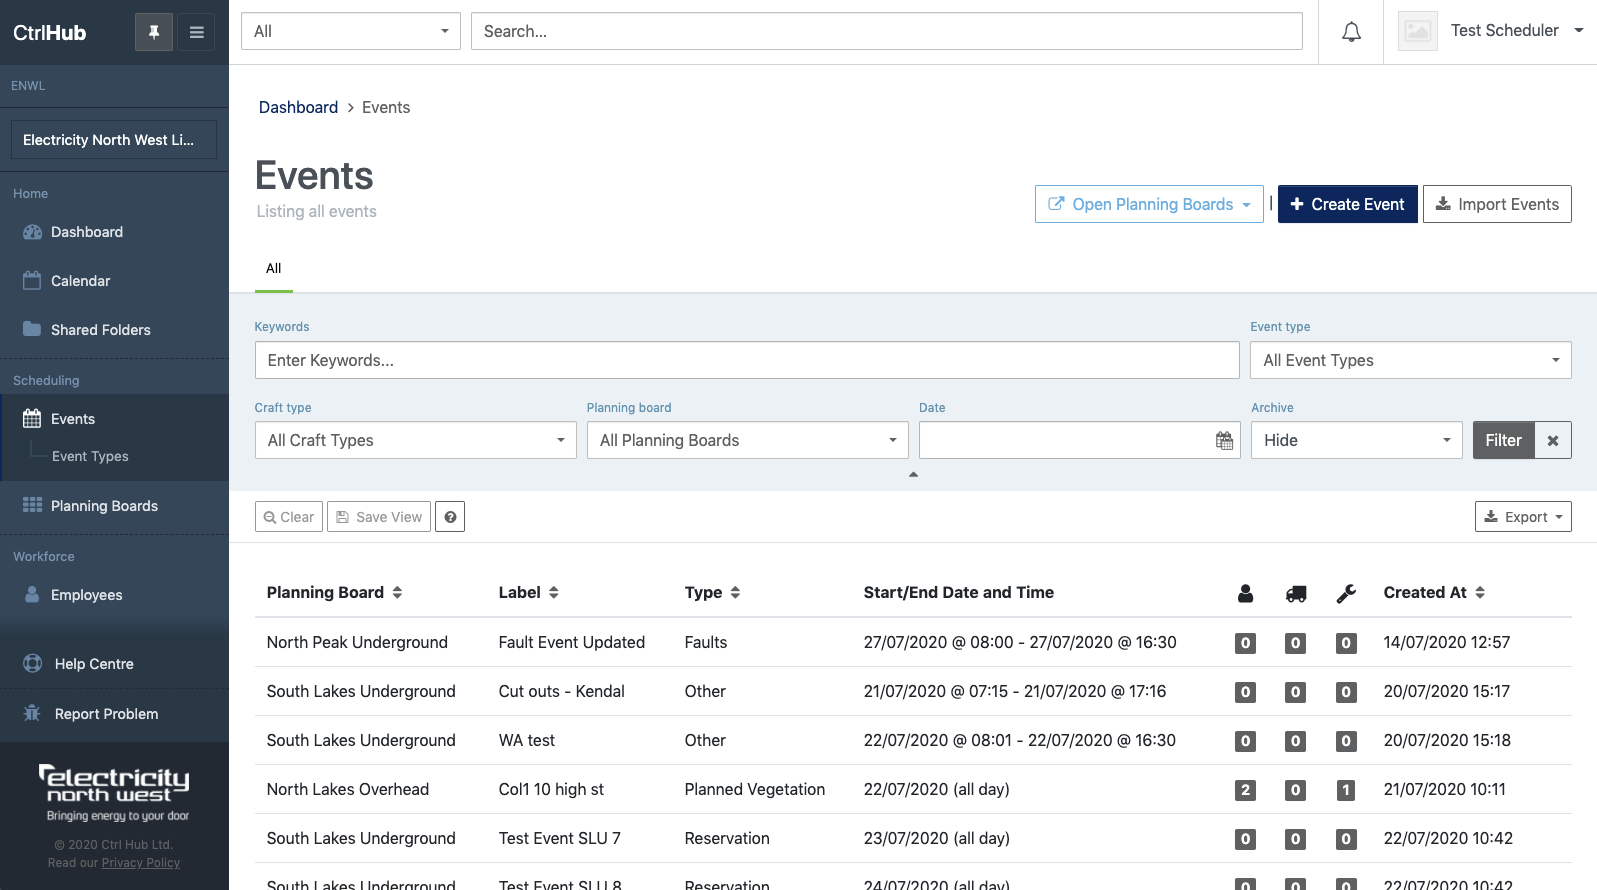
Task: Clear filters with the X button
Action: pyautogui.click(x=1553, y=441)
